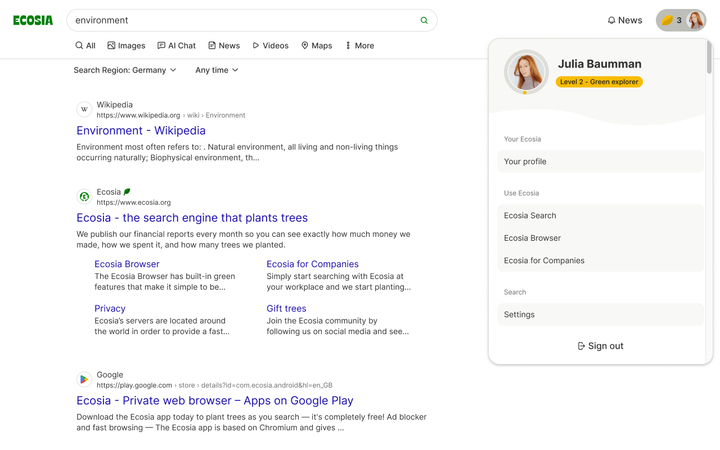Open the Gift trees sitelink
This screenshot has width=720, height=450.
[286, 309]
